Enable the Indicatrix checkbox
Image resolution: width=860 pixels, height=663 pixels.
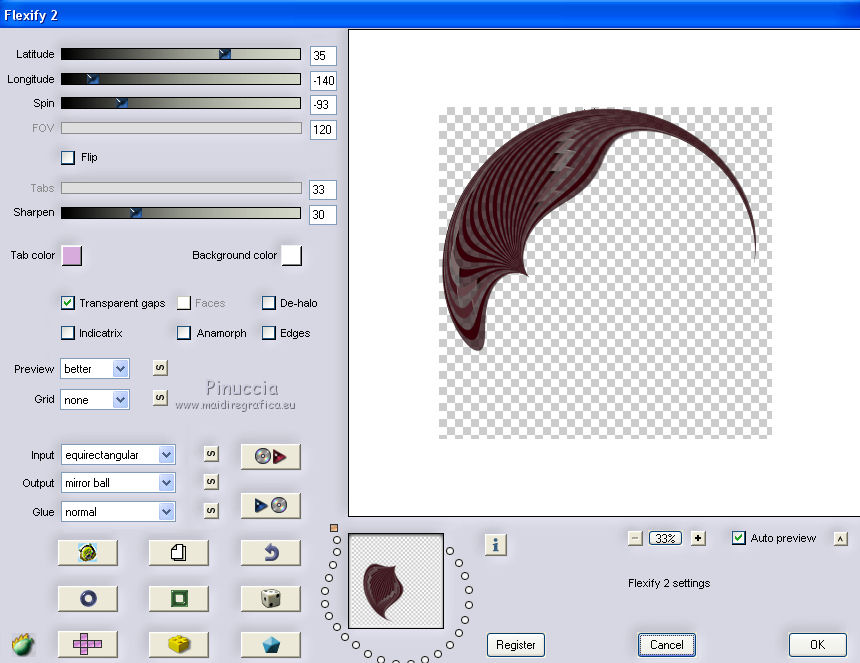click(68, 333)
